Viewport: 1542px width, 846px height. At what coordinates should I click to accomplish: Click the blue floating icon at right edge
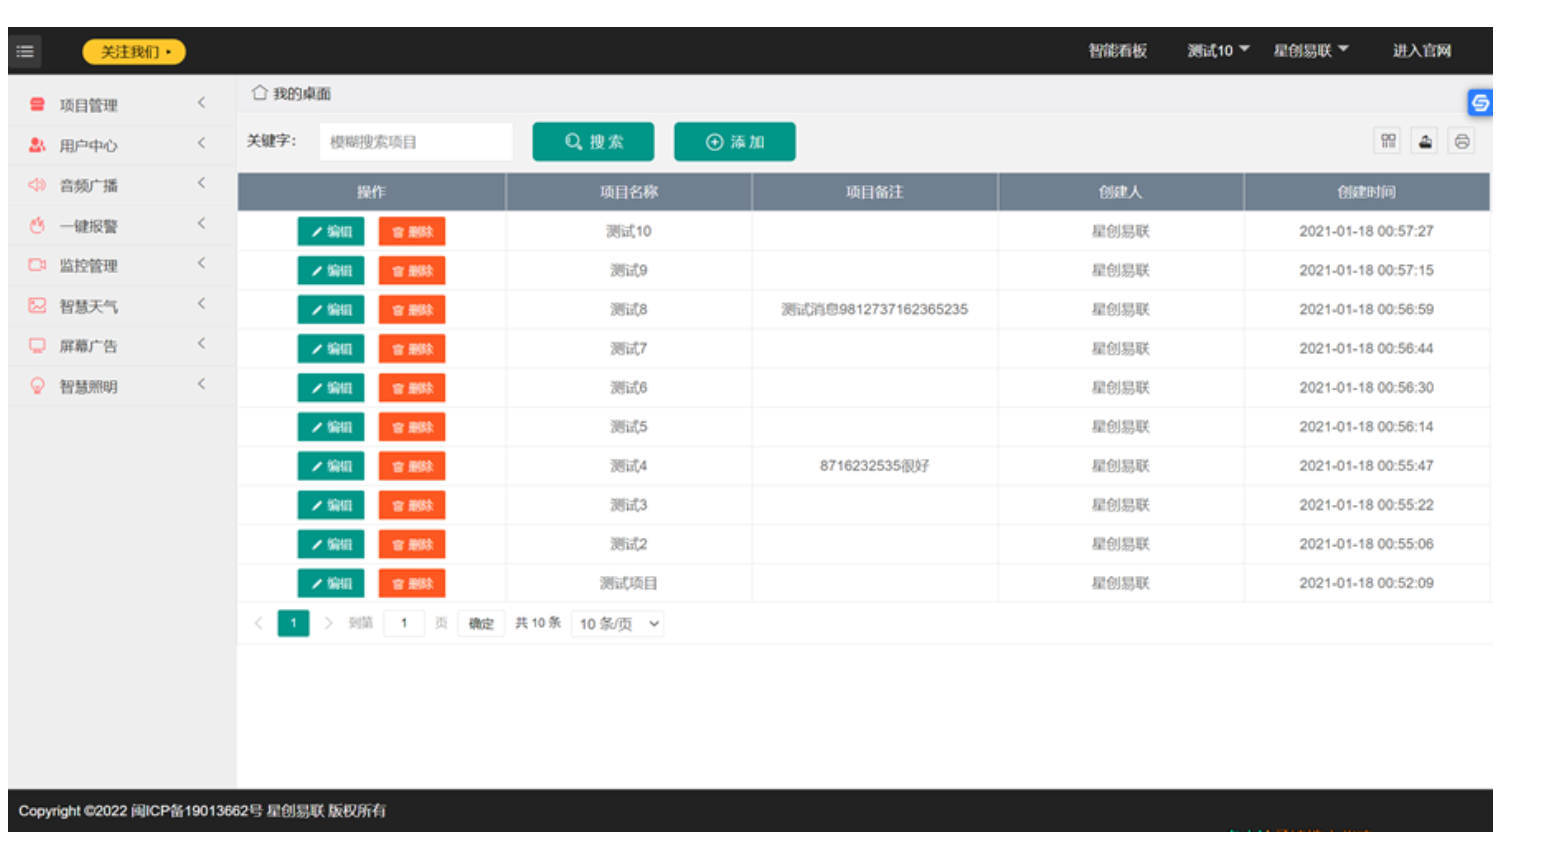(1480, 103)
